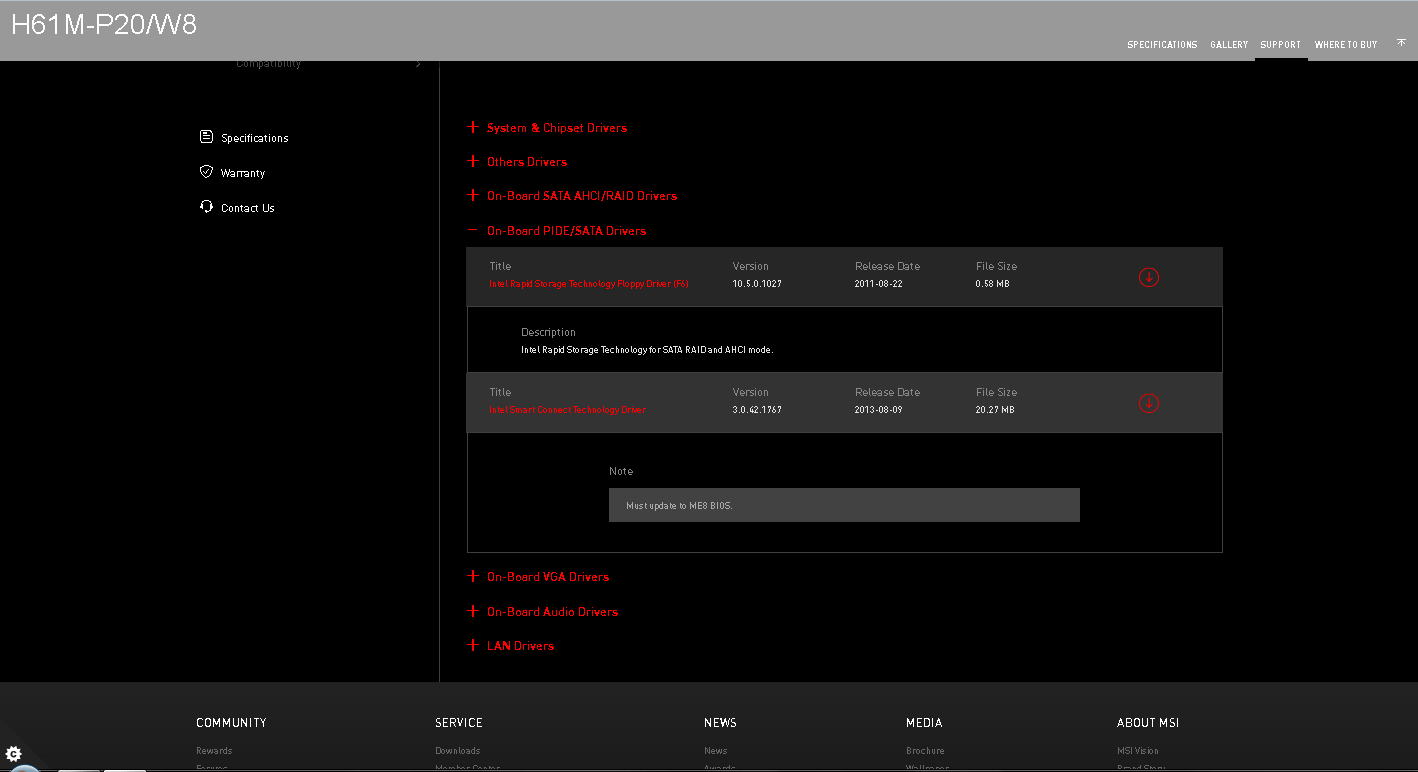Click the MEDIA footer heading
Image resolution: width=1418 pixels, height=772 pixels.
[924, 723]
